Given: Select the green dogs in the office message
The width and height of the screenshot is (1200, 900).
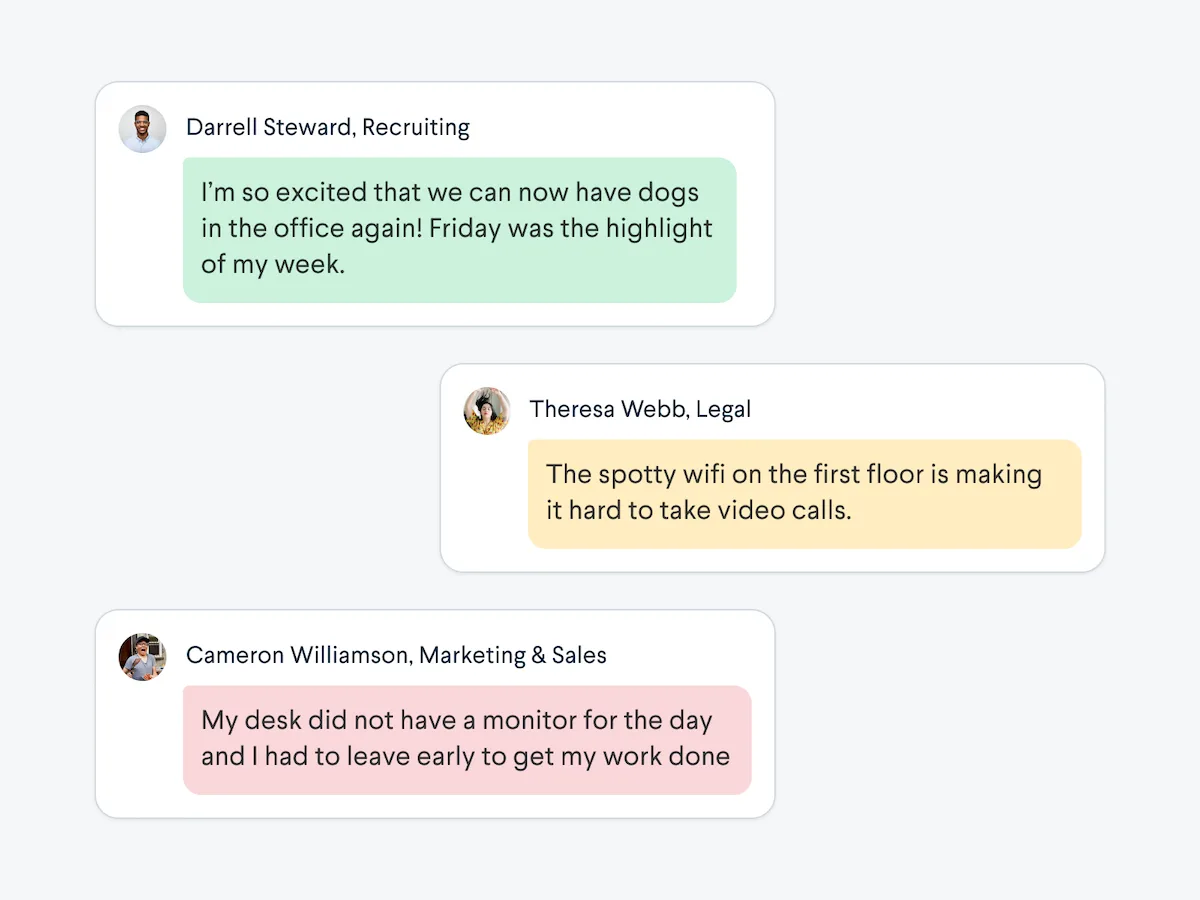Looking at the screenshot, I should (x=460, y=230).
